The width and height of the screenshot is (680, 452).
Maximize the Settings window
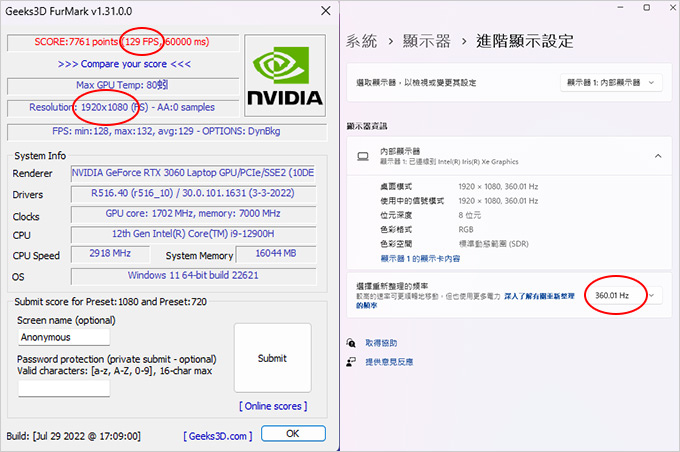pos(647,7)
